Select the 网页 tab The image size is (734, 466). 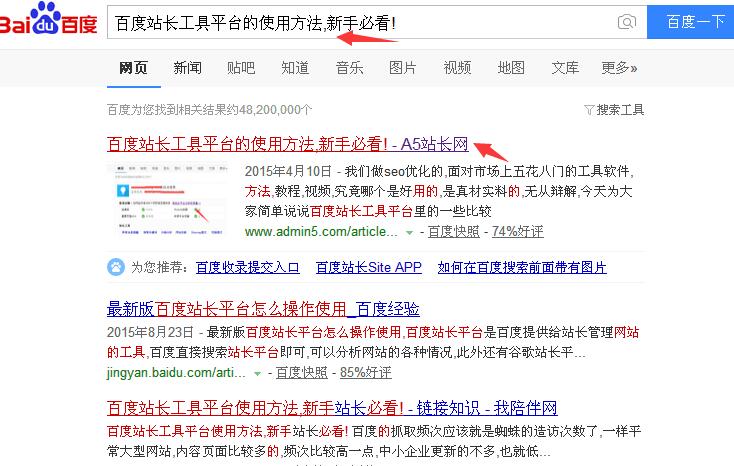(133, 68)
